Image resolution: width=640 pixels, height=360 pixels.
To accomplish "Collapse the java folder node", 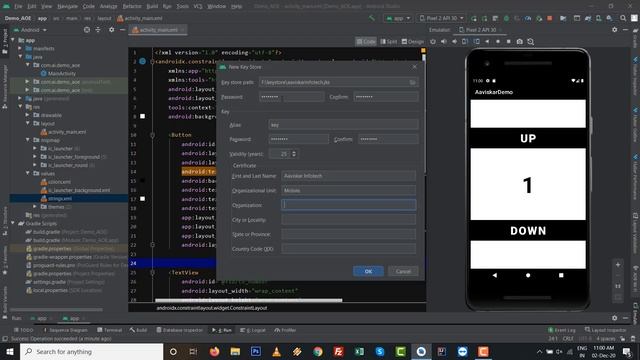I will click(20, 57).
